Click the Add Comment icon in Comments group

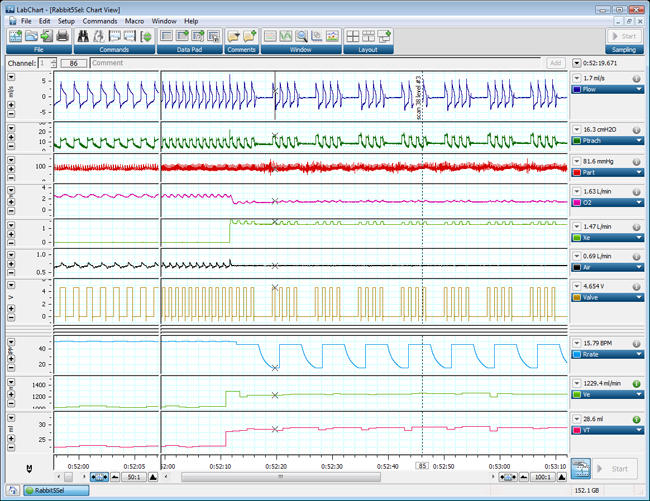pos(250,36)
